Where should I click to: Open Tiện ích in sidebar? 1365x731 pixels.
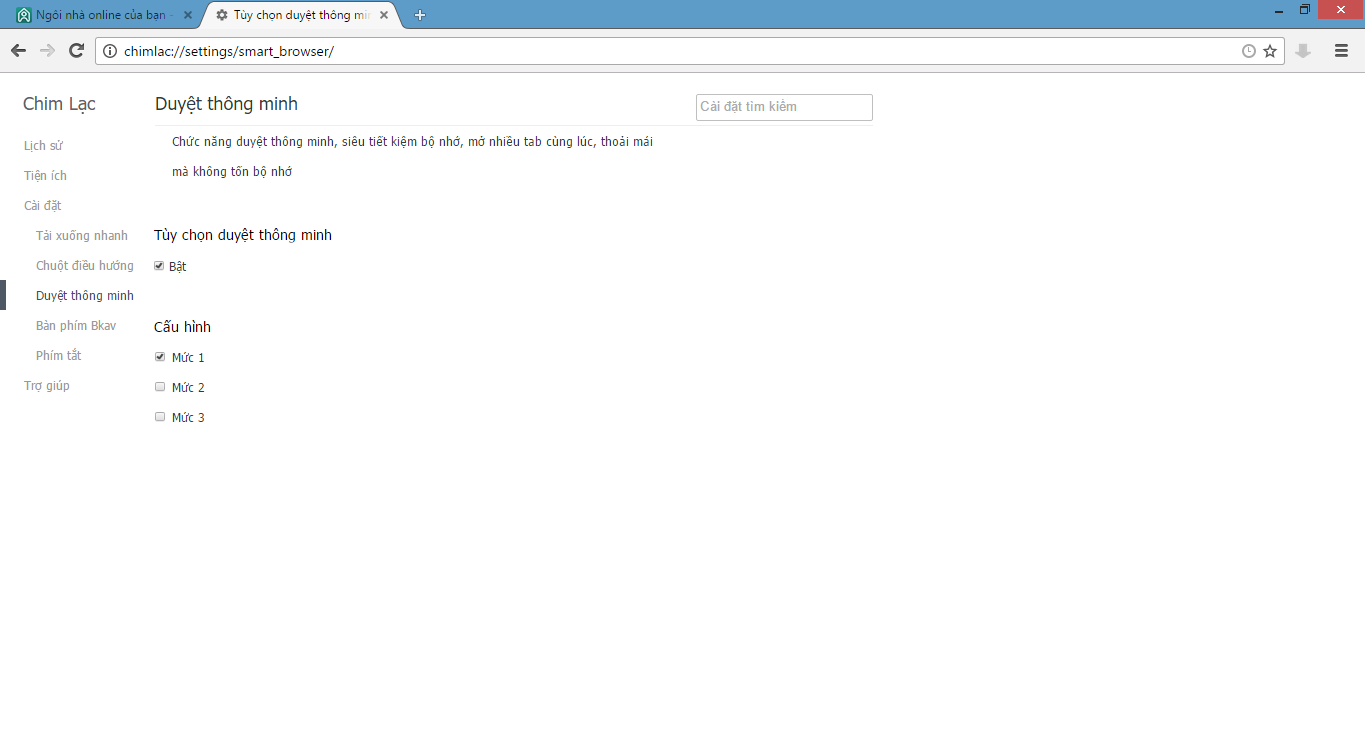pyautogui.click(x=46, y=176)
